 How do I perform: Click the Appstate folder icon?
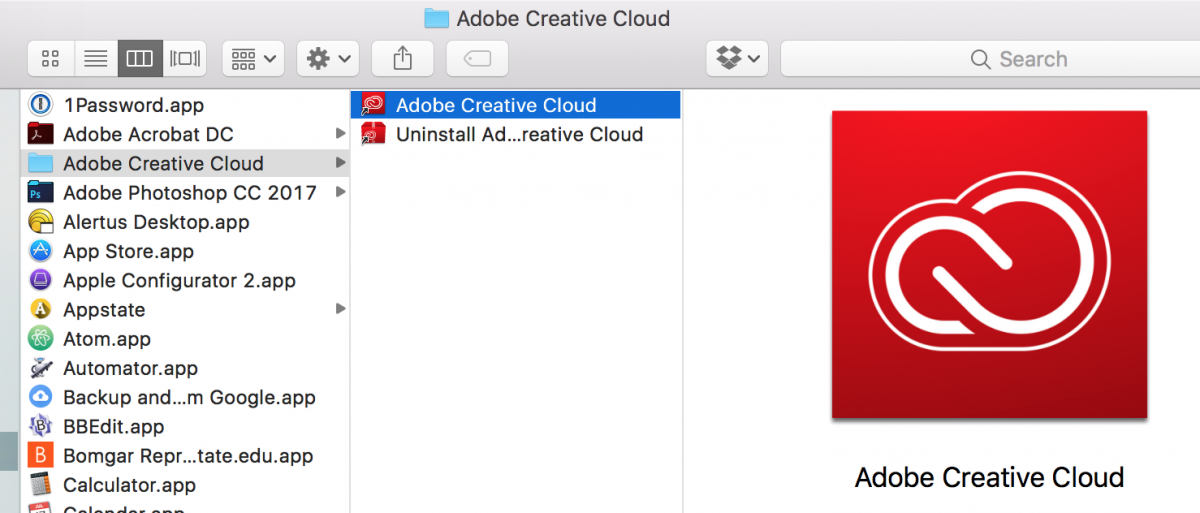pos(41,309)
